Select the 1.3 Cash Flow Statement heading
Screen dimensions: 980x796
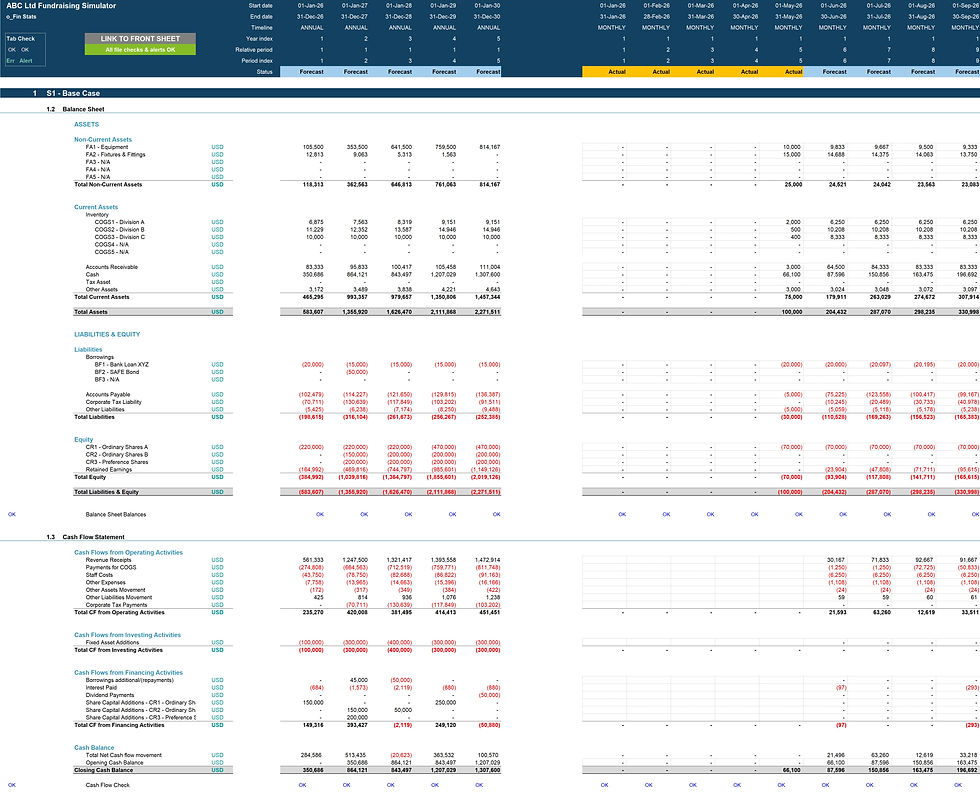coord(85,537)
